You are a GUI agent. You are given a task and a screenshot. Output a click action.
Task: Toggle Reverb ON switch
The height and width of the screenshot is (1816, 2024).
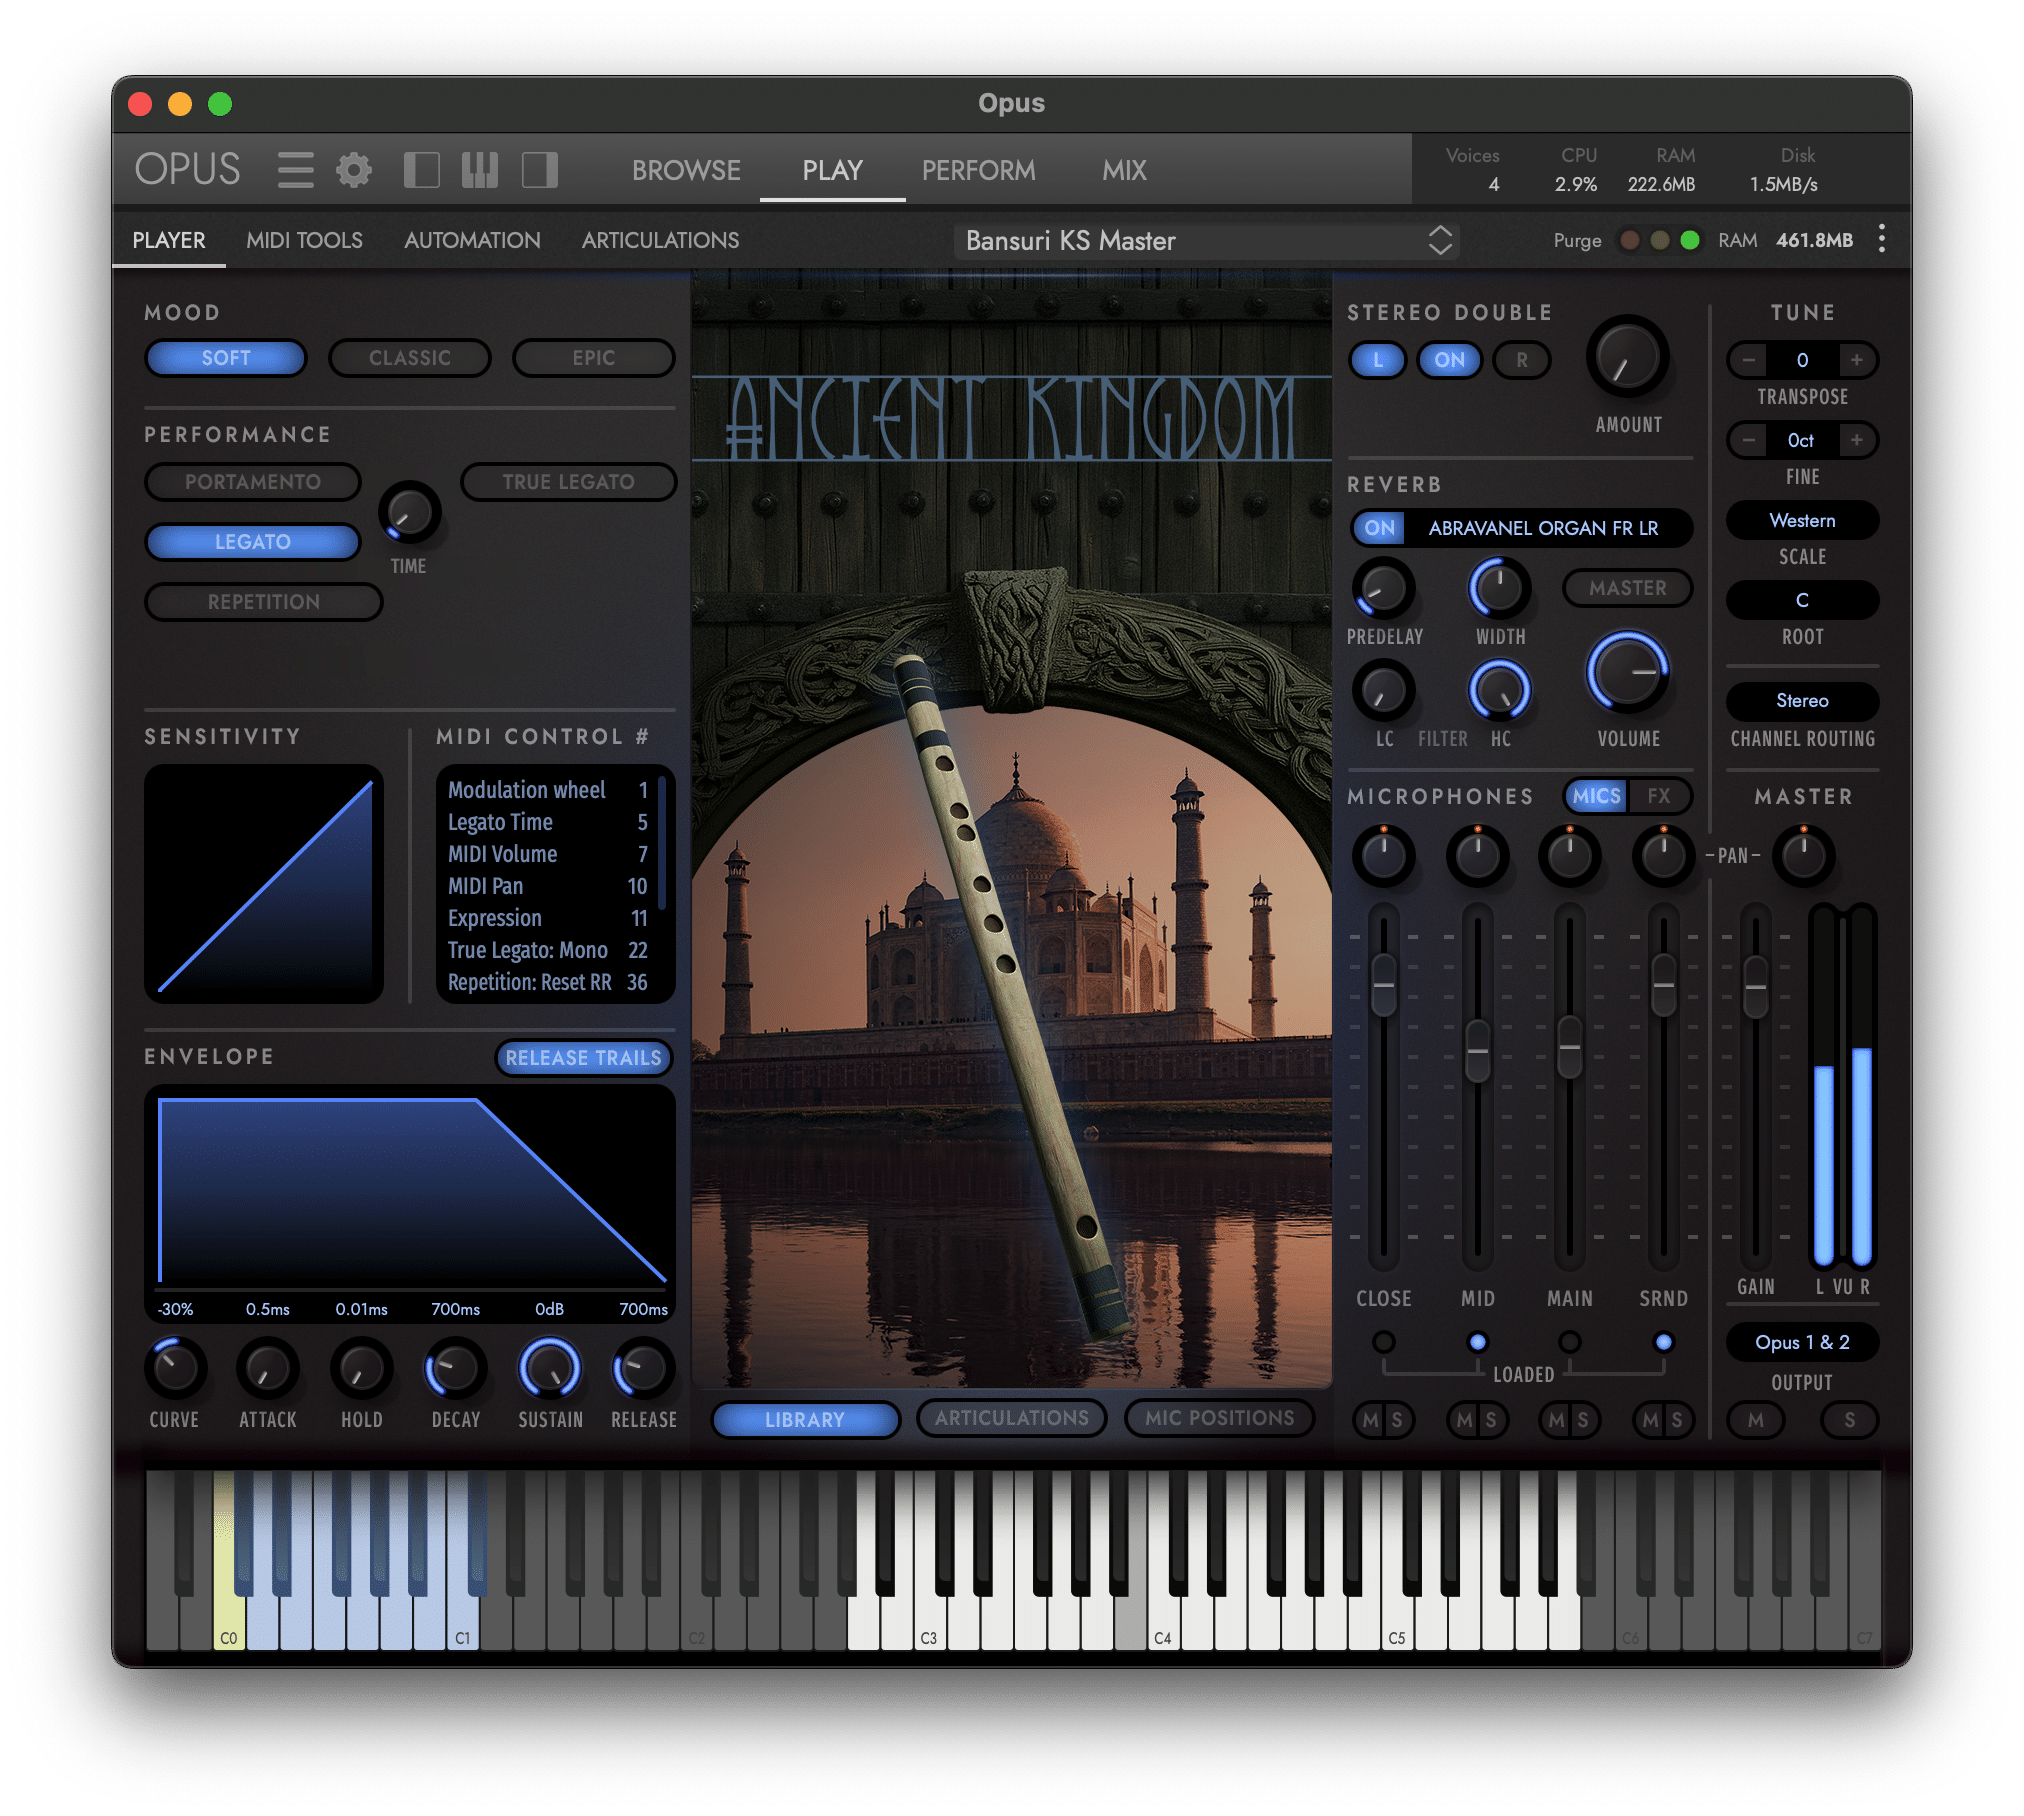1379,528
